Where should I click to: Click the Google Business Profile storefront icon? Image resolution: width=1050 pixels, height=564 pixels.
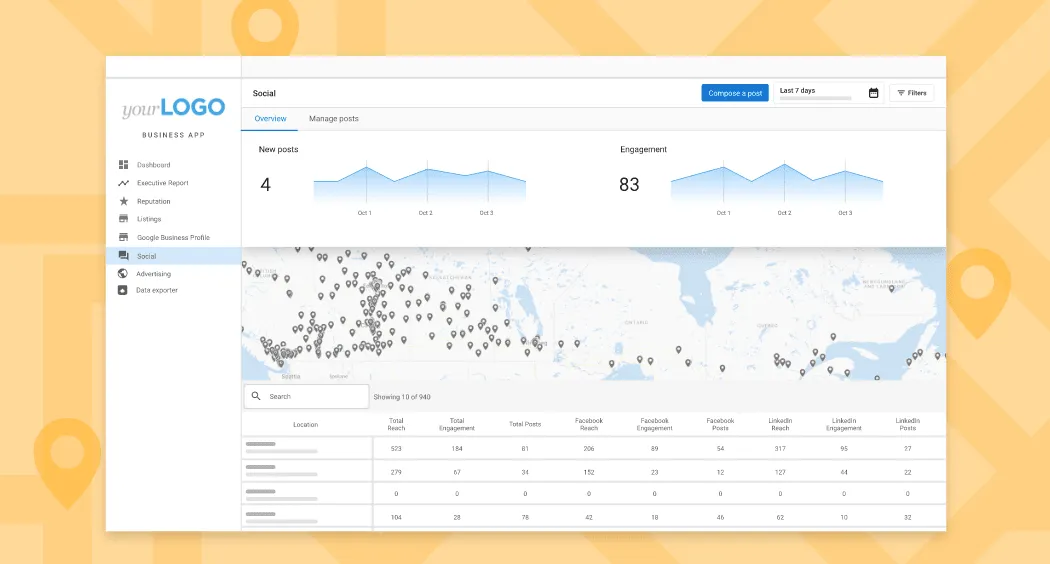point(123,238)
